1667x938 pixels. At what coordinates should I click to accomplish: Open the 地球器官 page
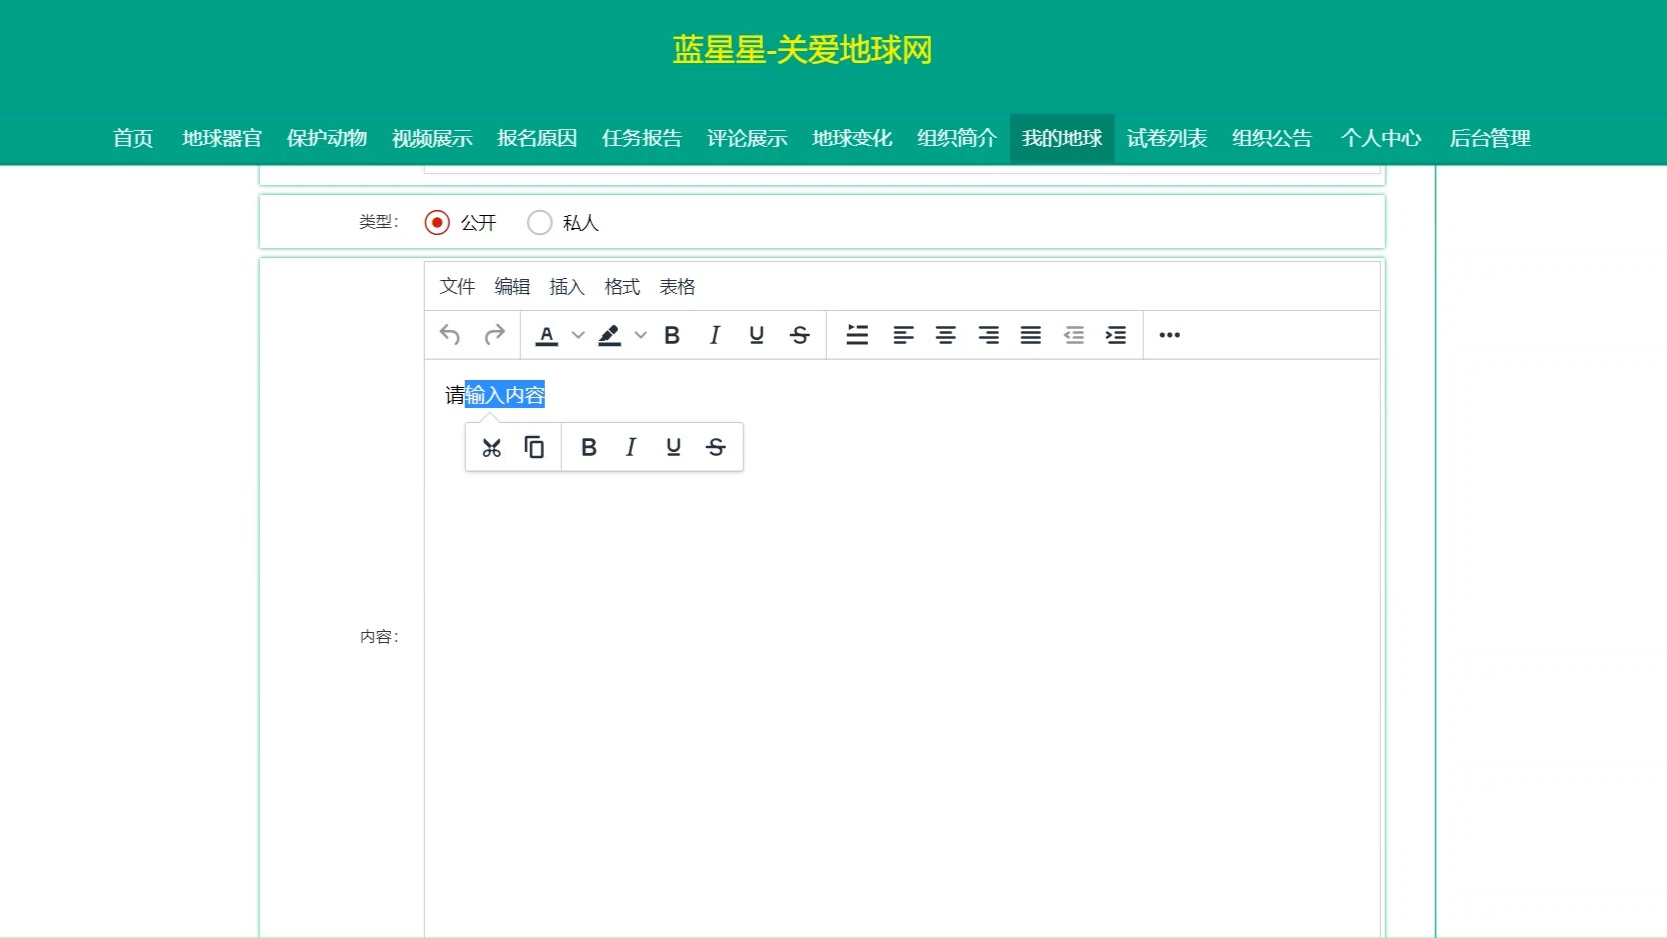(222, 138)
